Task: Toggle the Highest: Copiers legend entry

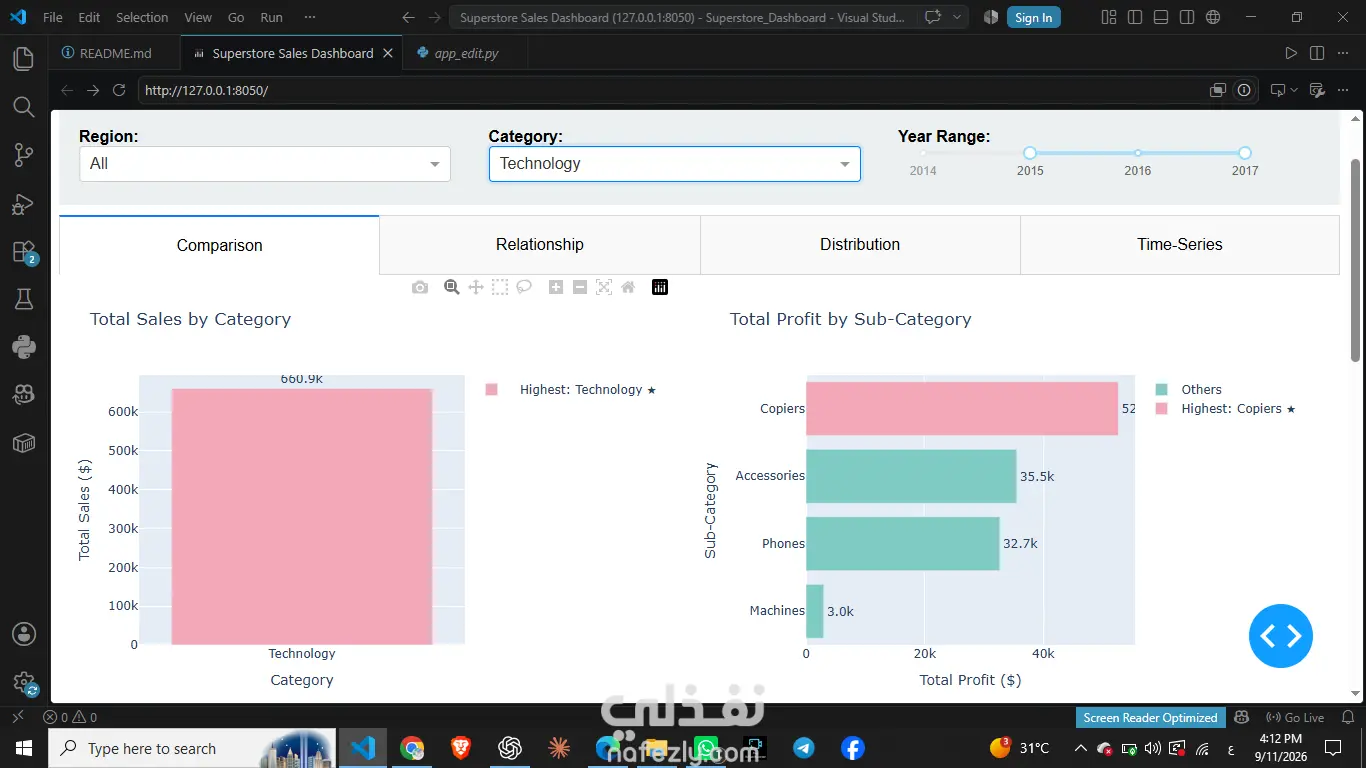Action: pyautogui.click(x=1225, y=409)
